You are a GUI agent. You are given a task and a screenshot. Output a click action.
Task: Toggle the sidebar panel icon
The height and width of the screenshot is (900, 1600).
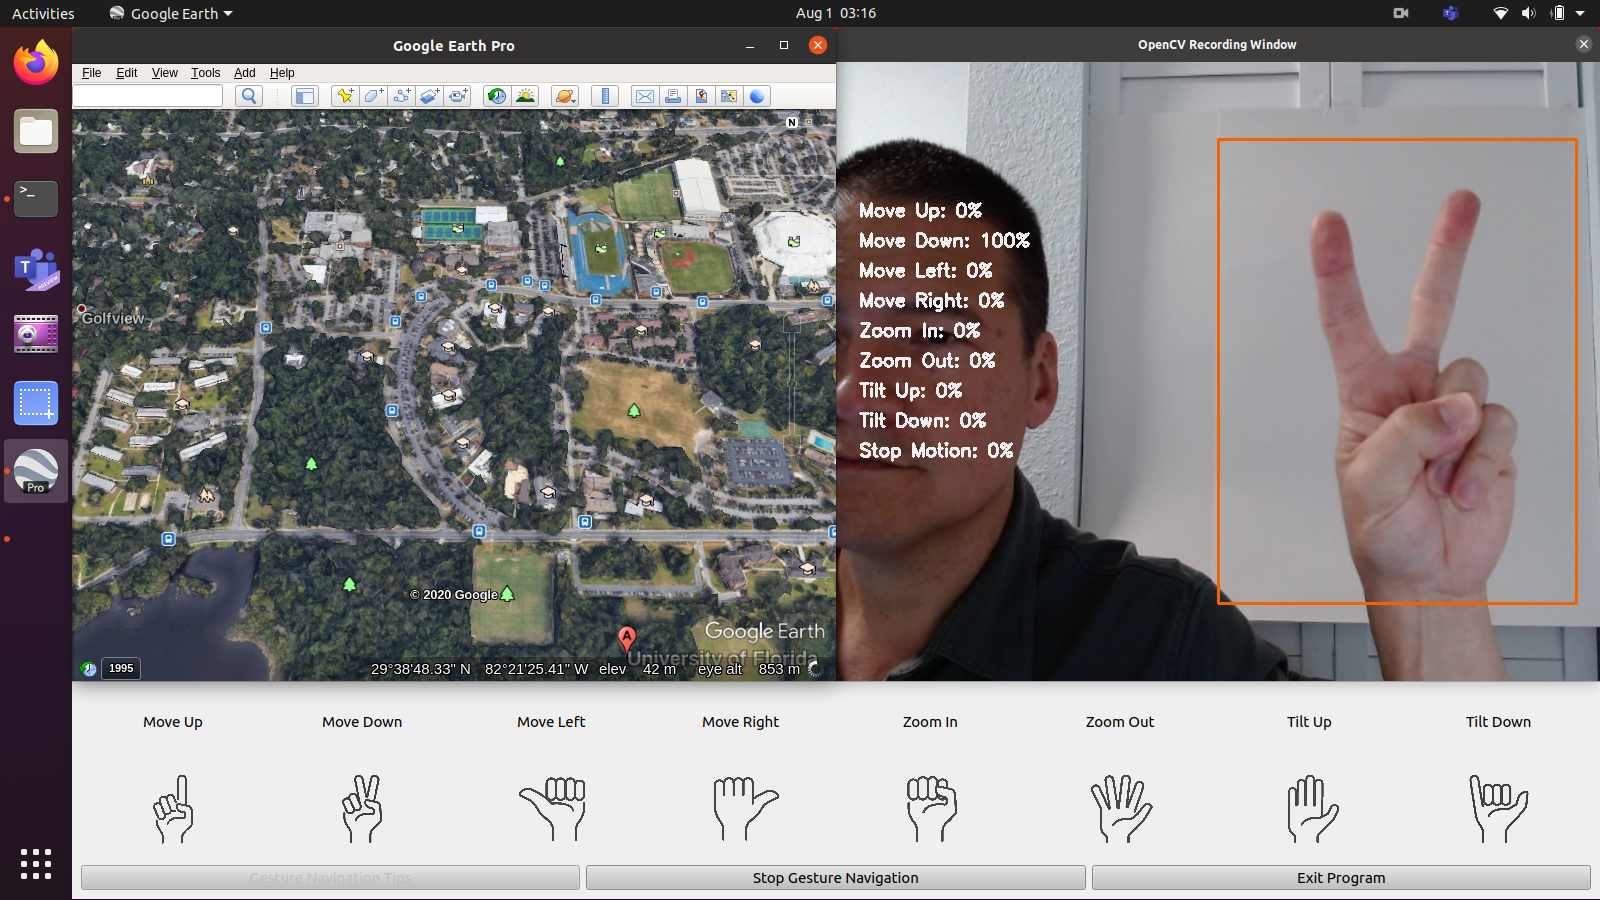pyautogui.click(x=304, y=96)
